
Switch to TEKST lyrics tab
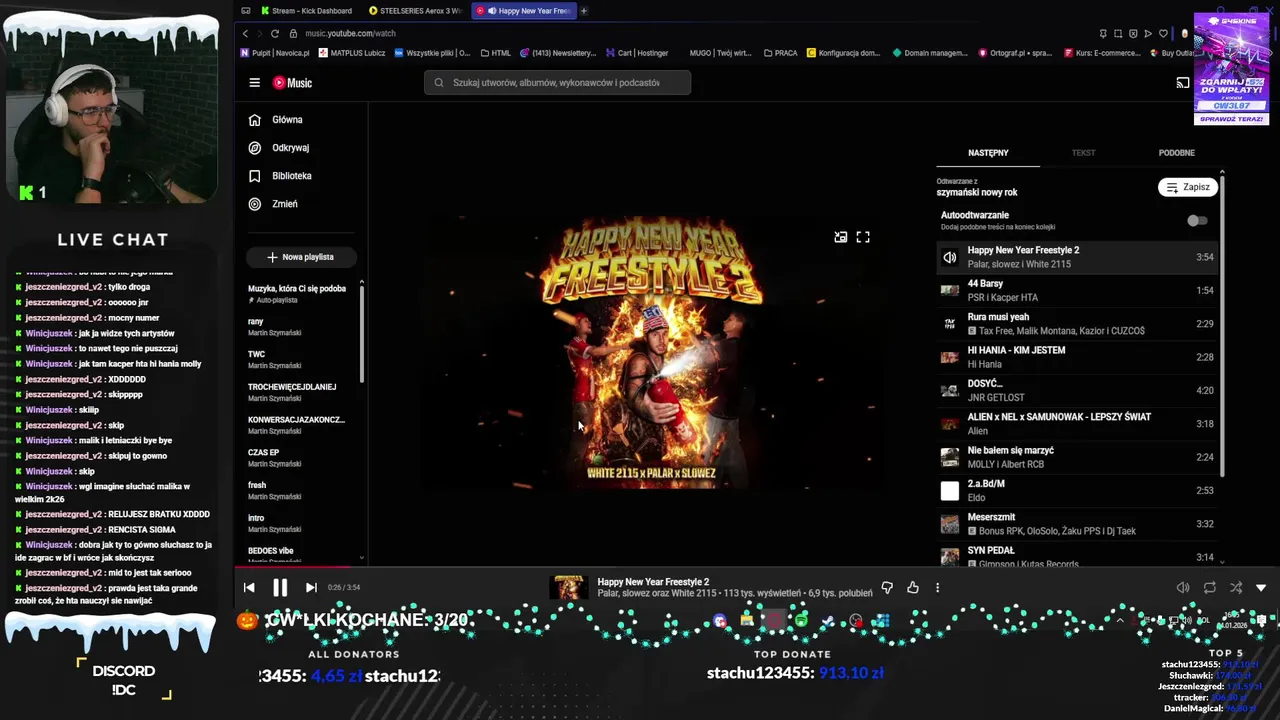[1083, 153]
